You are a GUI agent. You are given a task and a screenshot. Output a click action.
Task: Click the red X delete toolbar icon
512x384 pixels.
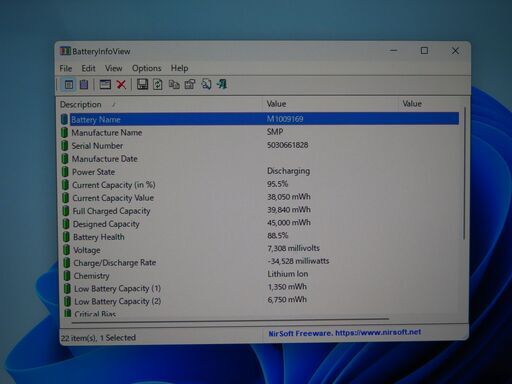click(x=121, y=85)
